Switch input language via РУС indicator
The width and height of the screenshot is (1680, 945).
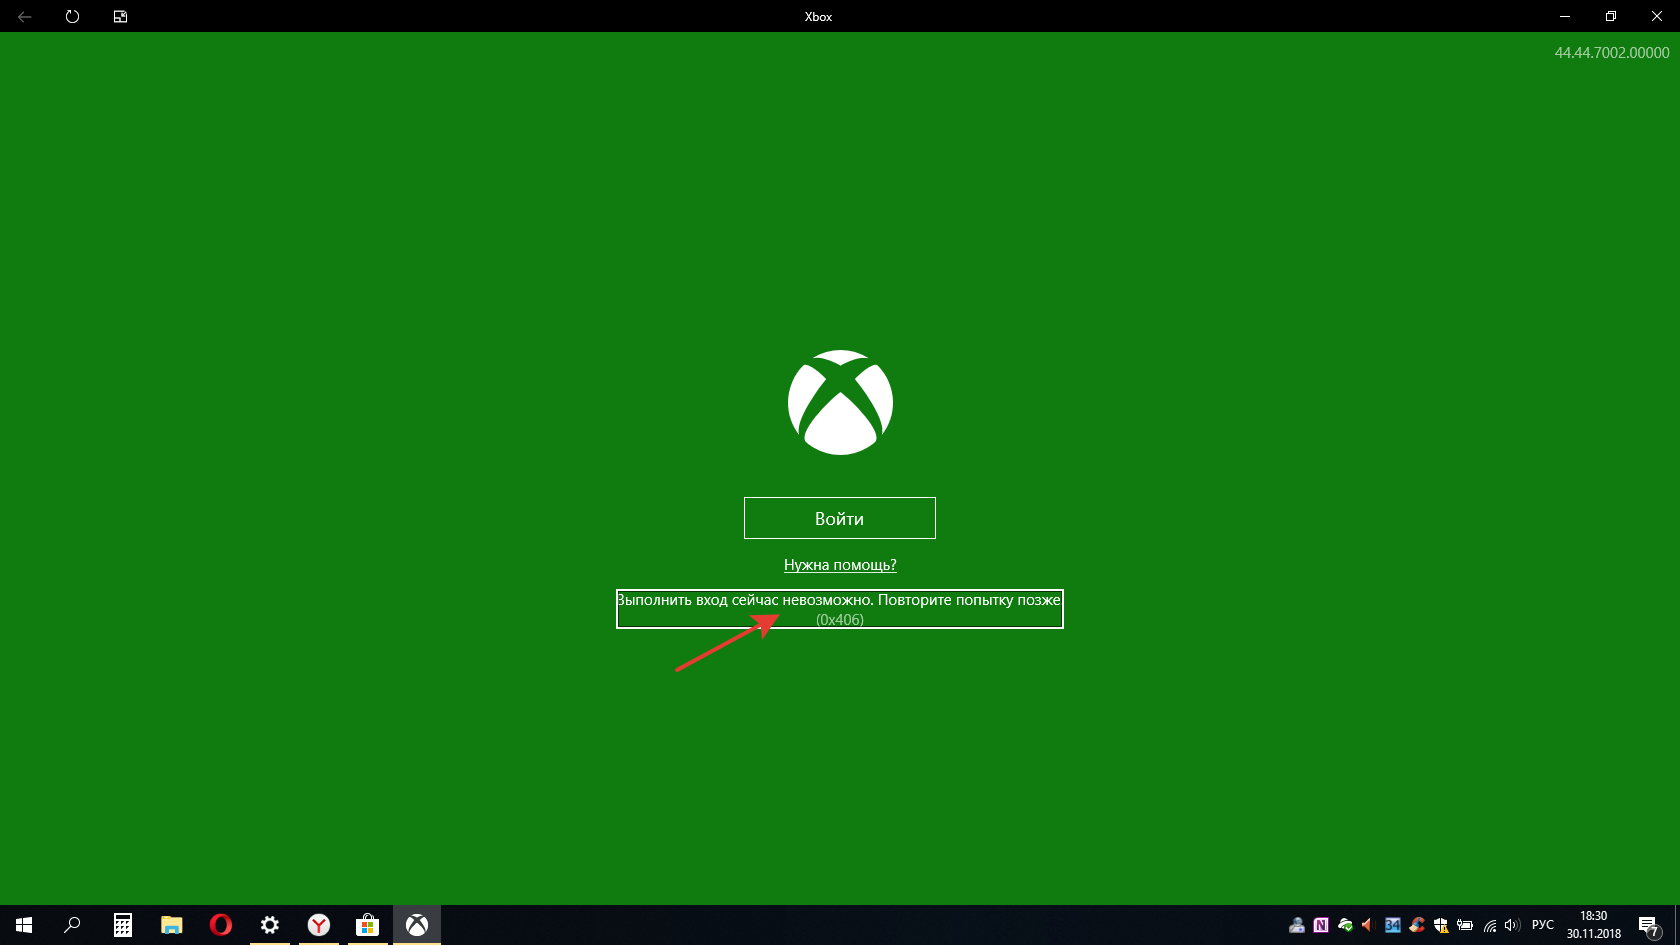[x=1543, y=925]
